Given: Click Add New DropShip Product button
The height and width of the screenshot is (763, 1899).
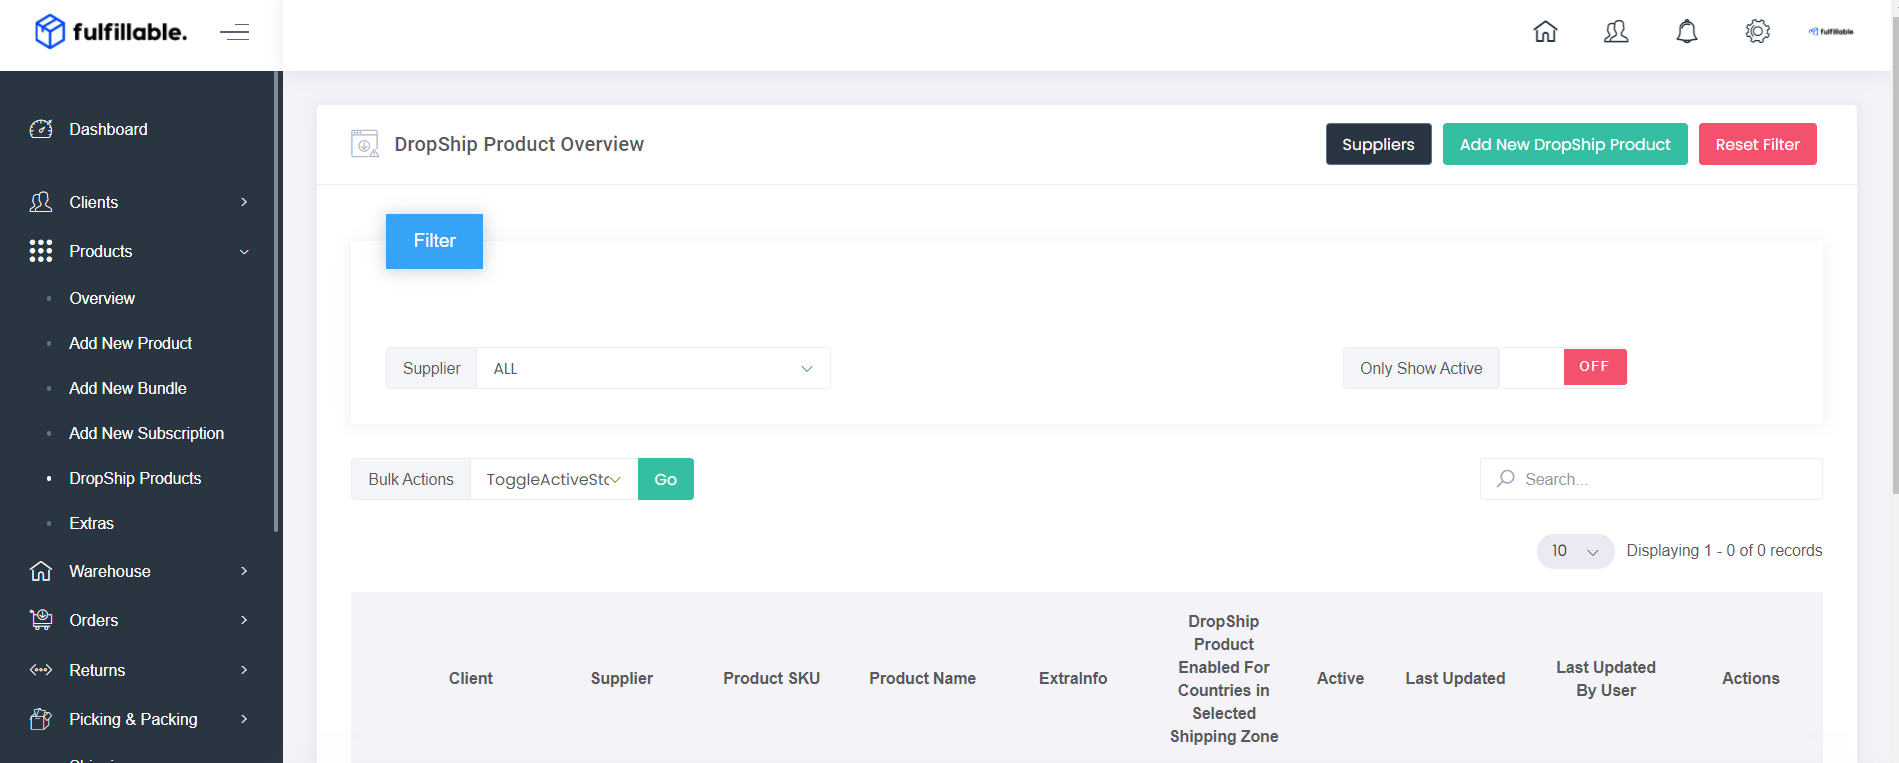Looking at the screenshot, I should coord(1565,144).
